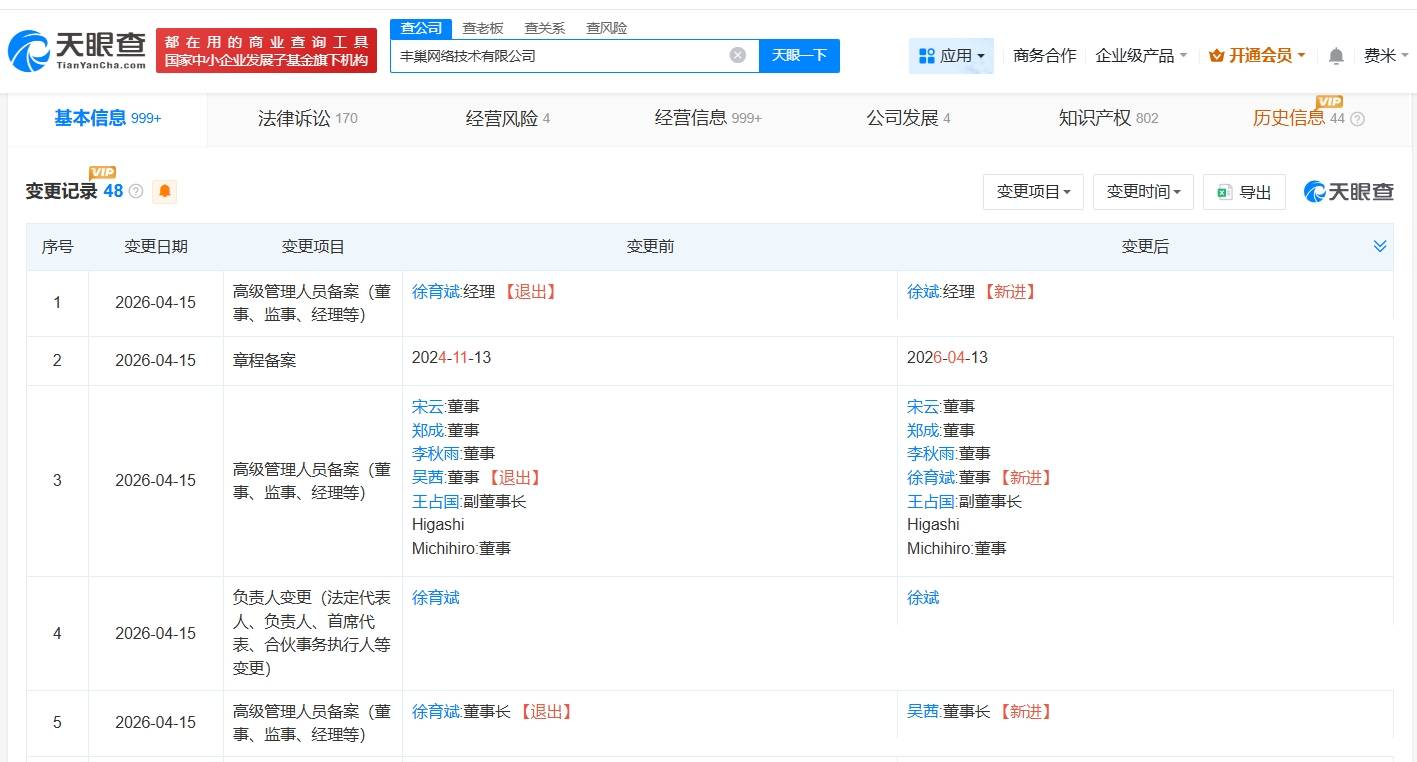
Task: Click the alert bell next to 变更记录
Action: click(x=165, y=191)
